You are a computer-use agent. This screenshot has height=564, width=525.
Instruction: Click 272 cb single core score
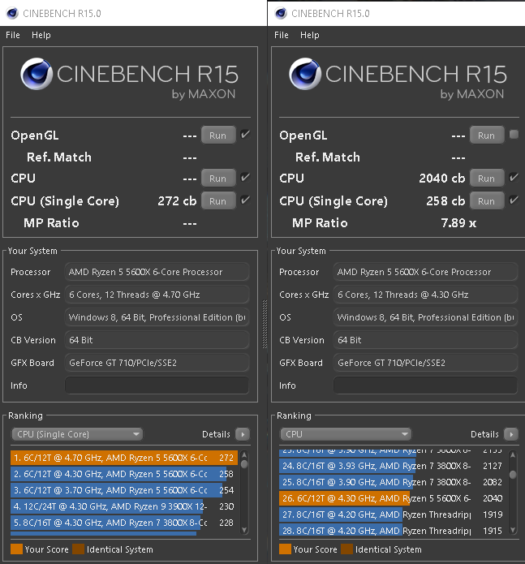pos(177,201)
